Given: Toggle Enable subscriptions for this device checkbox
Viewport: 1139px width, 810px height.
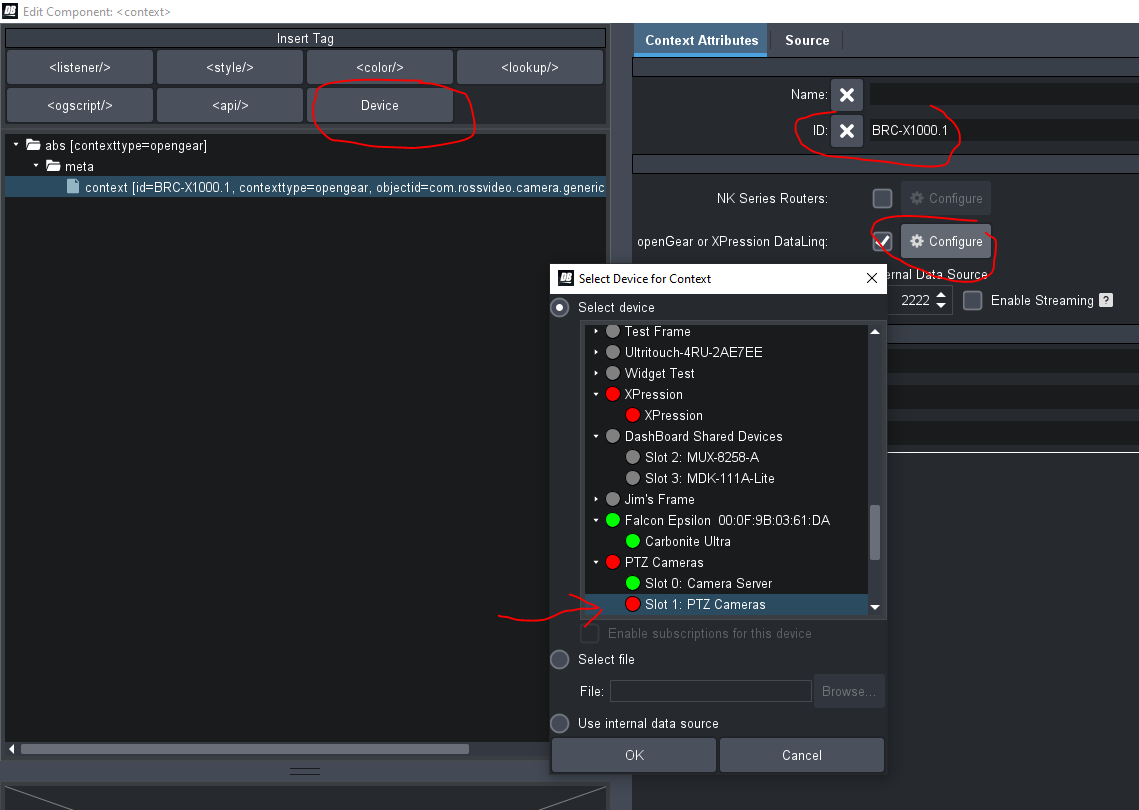Looking at the screenshot, I should pos(590,633).
